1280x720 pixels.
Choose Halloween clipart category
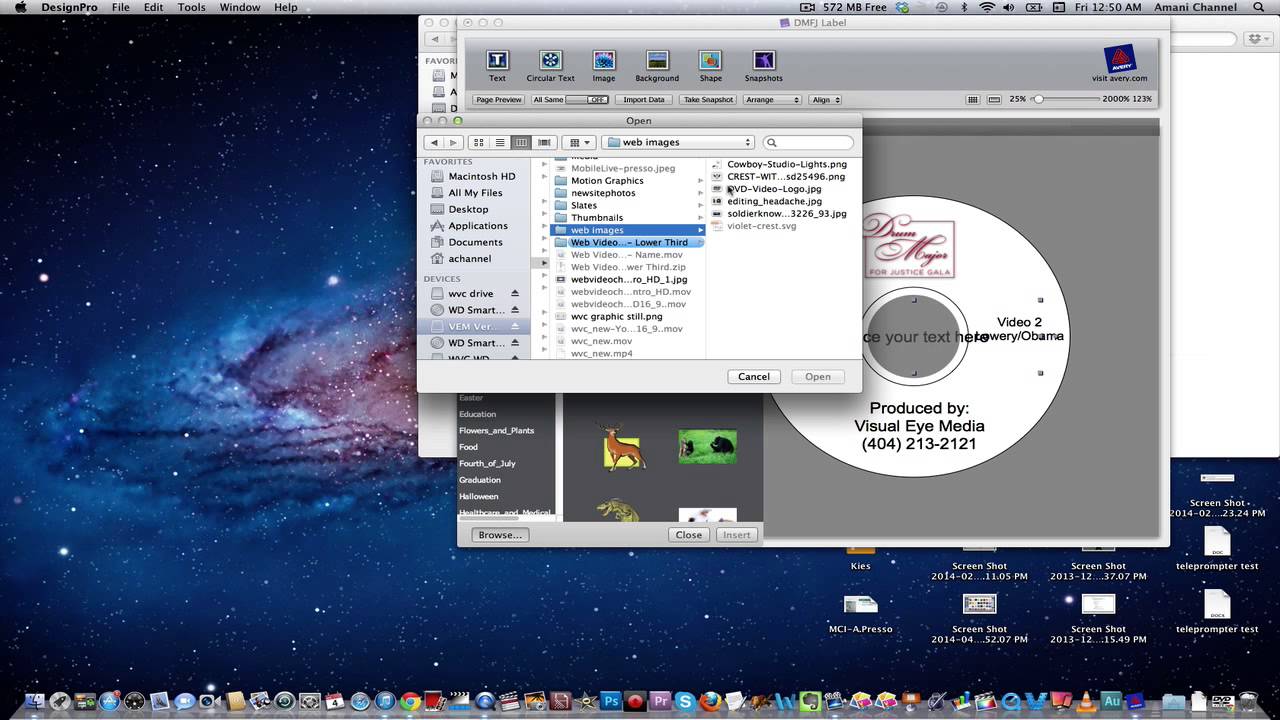(x=479, y=497)
